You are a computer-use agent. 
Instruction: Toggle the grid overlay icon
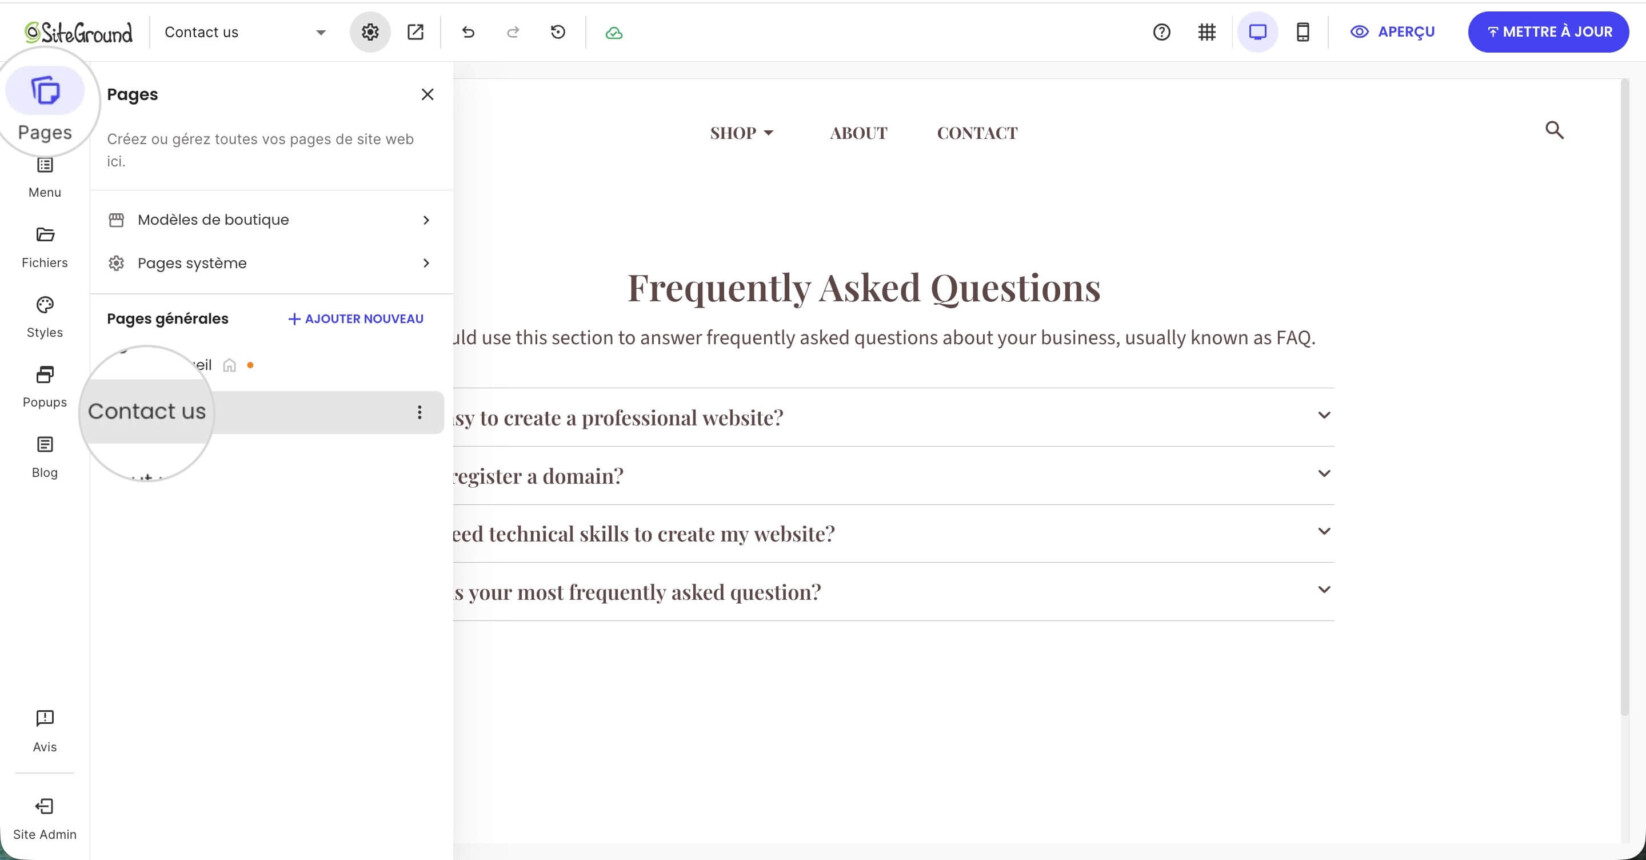pos(1207,32)
